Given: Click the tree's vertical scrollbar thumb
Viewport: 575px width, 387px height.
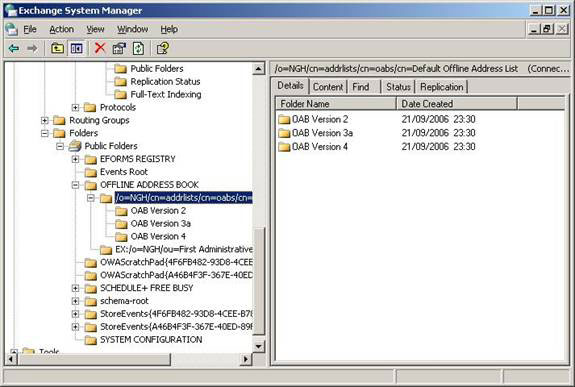Looking at the screenshot, I should [259, 281].
